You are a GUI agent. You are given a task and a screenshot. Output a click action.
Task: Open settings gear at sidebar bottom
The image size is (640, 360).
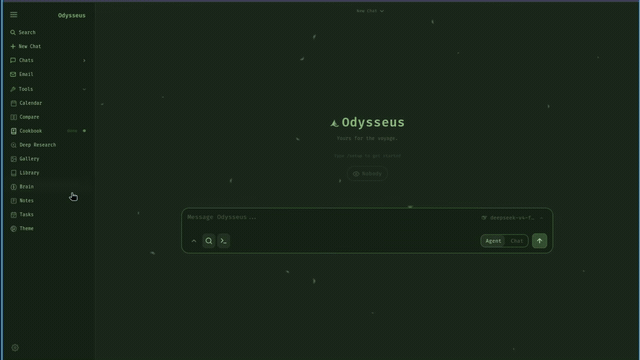pos(15,348)
